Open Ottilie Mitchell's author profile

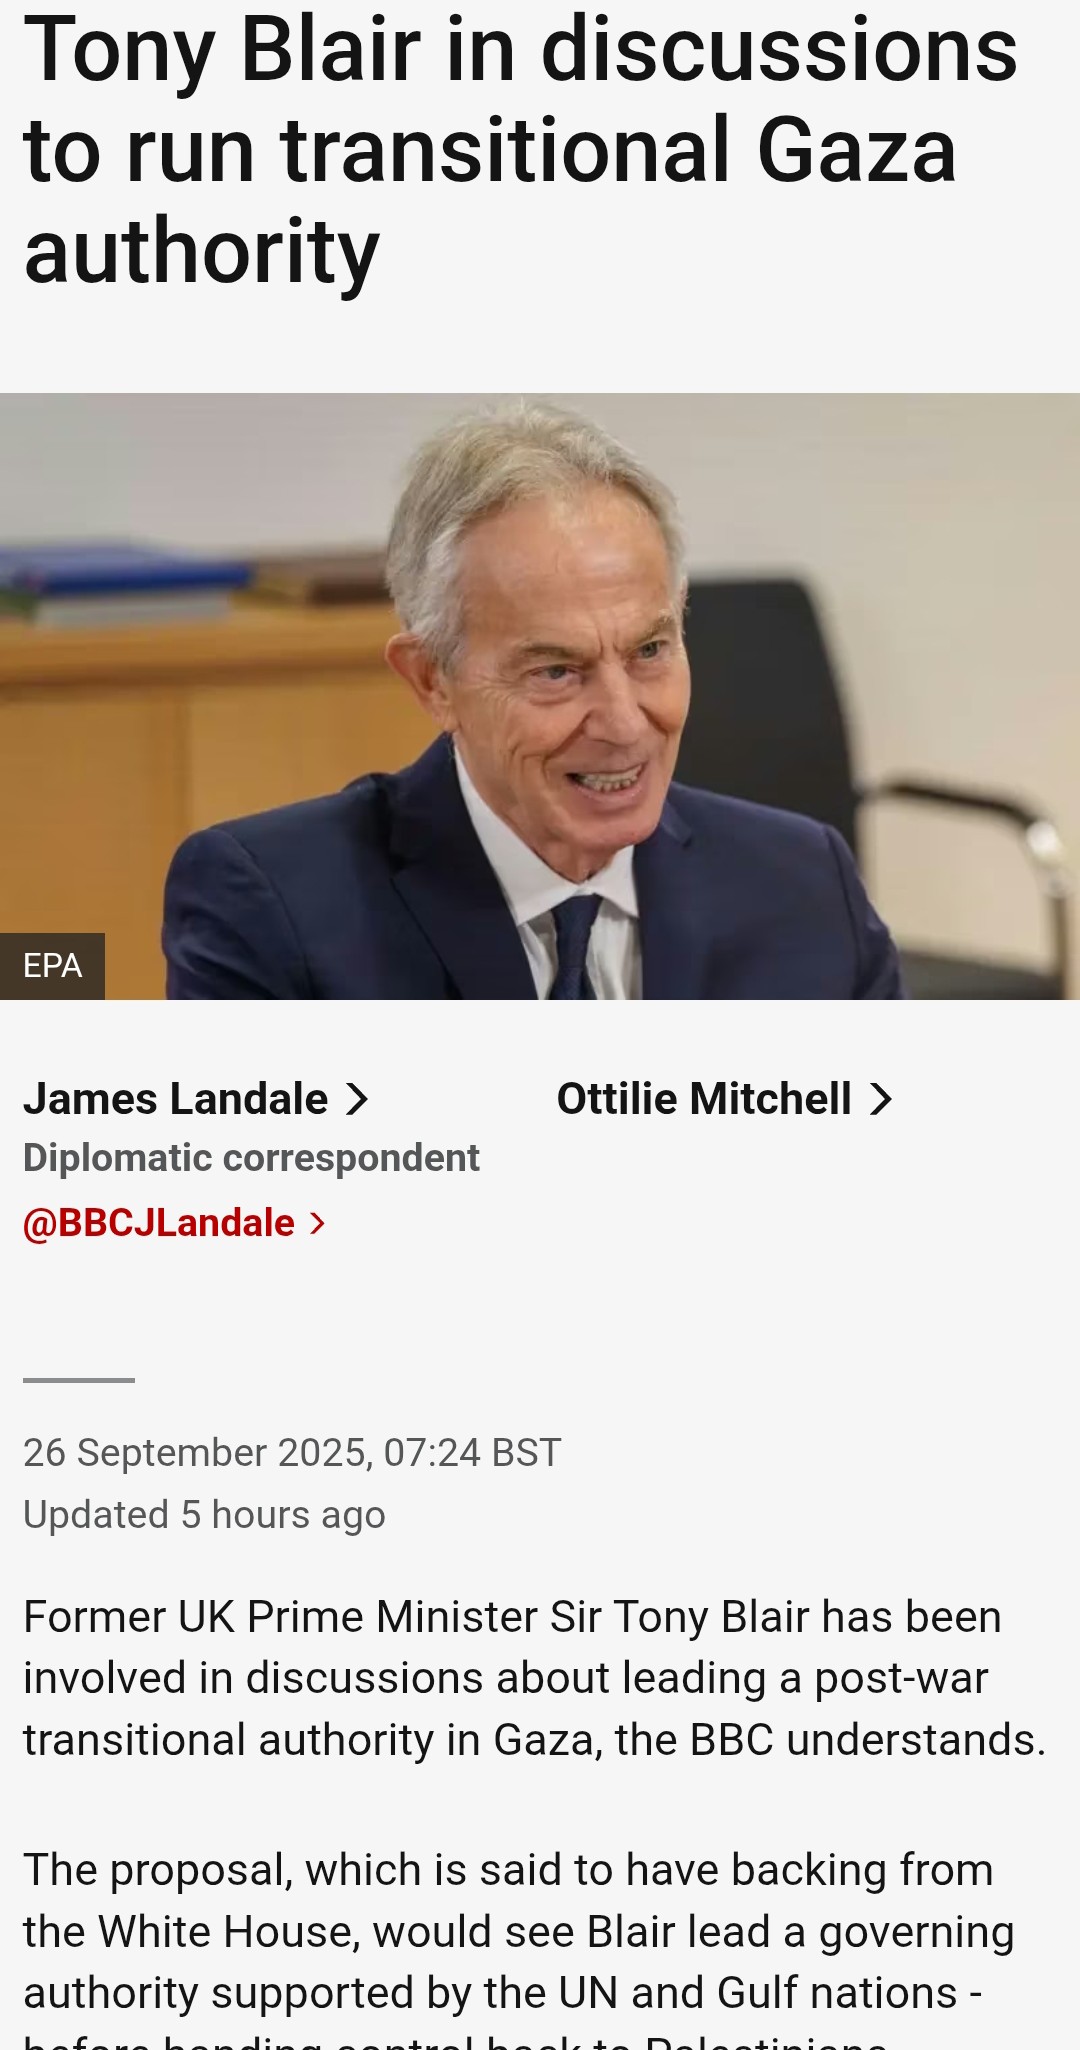click(704, 1099)
